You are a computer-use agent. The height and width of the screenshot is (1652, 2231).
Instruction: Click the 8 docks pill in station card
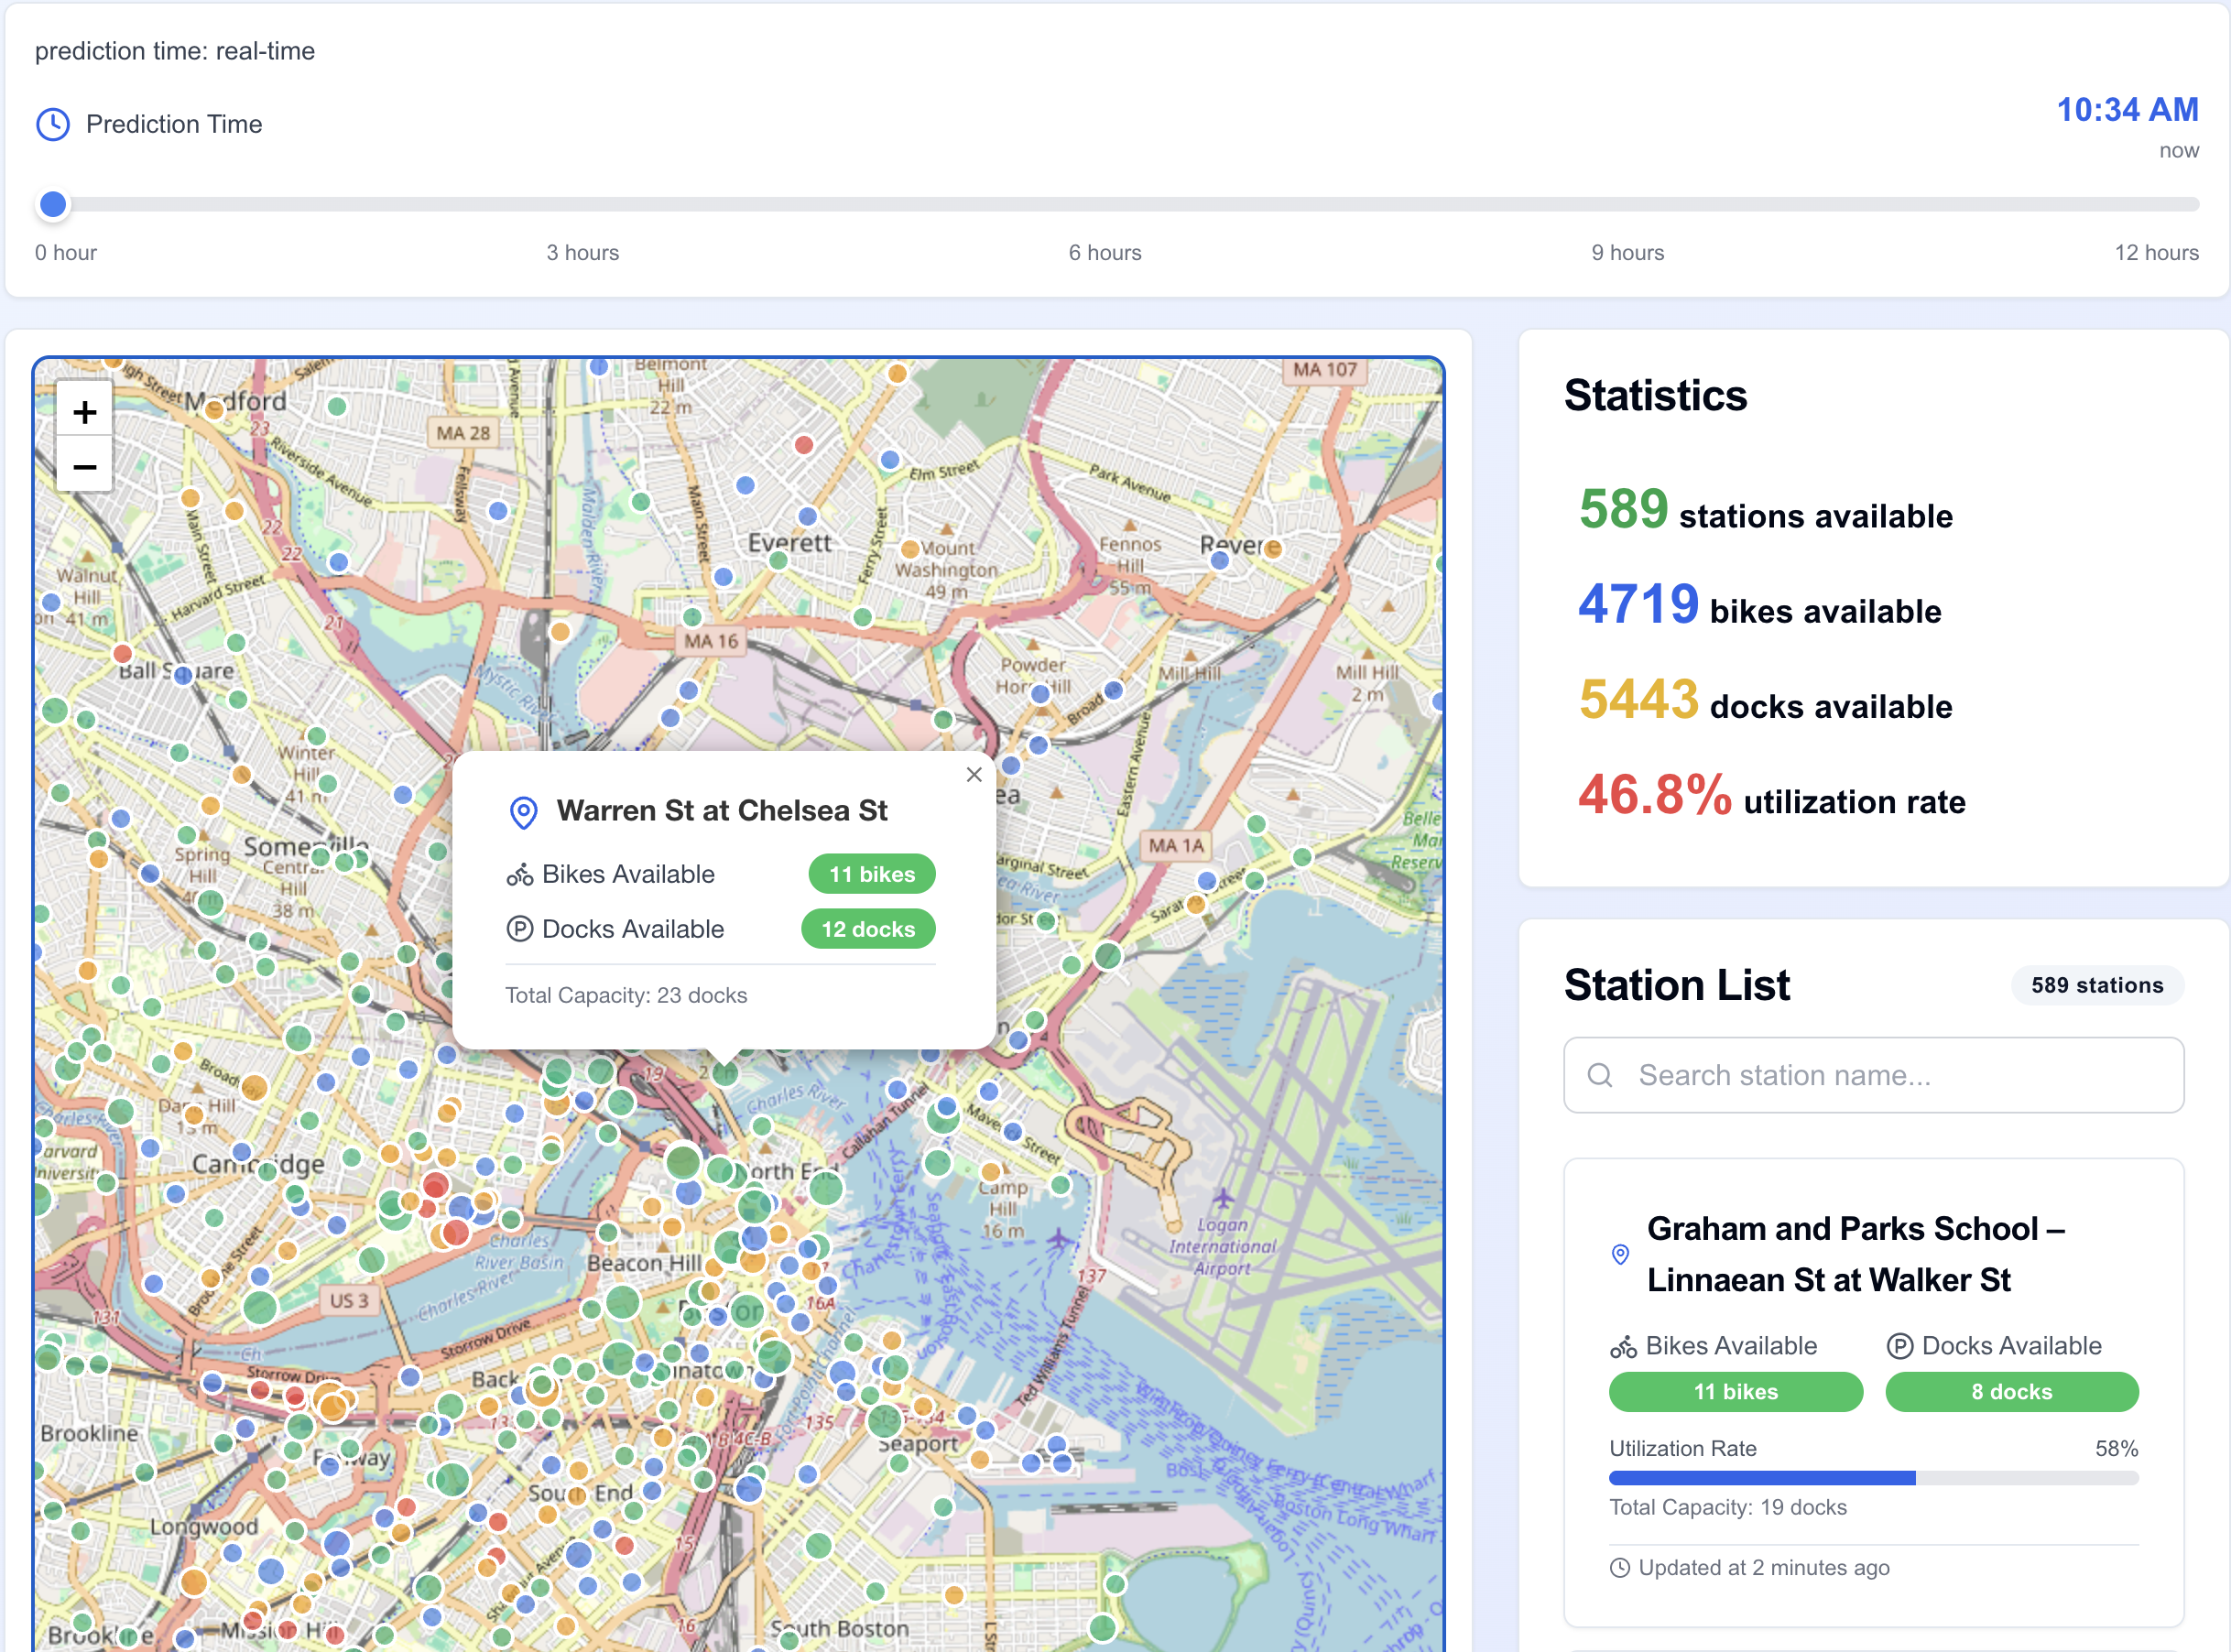pos(2011,1392)
